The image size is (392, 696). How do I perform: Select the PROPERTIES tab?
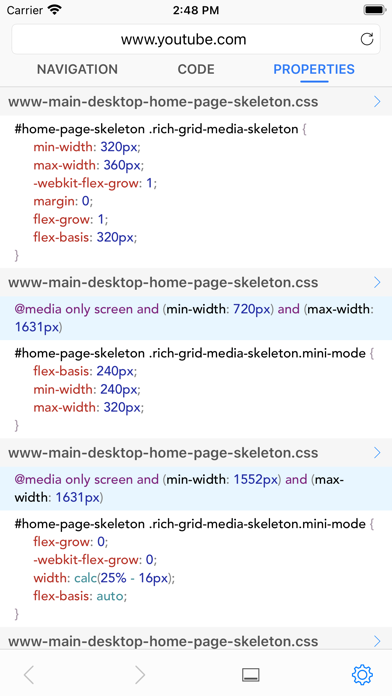coord(314,69)
